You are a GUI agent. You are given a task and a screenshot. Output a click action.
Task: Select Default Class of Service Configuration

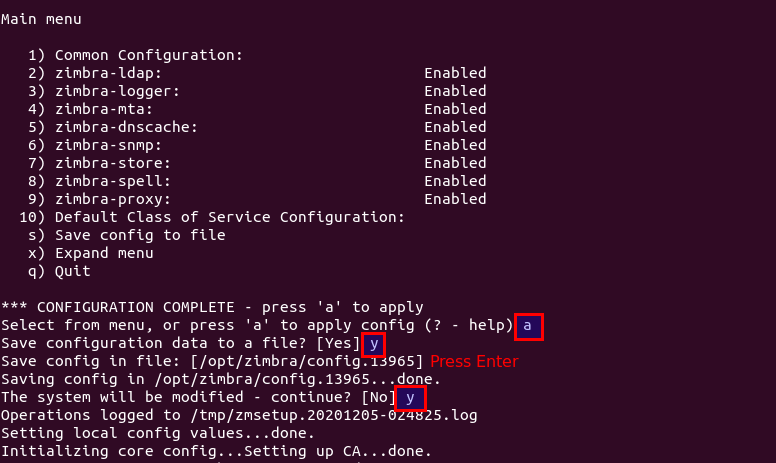229,217
